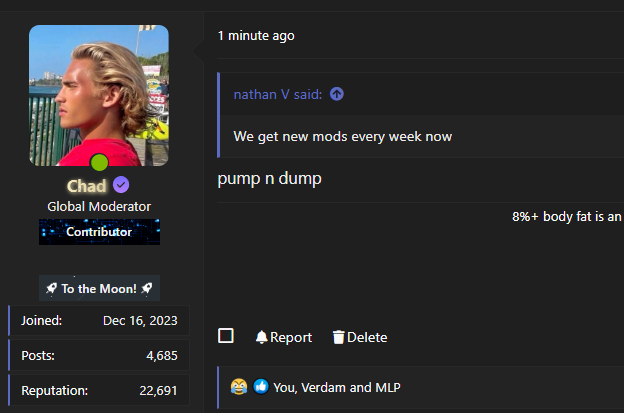Open Chad's profile via username
This screenshot has width=624, height=413.
pos(87,186)
